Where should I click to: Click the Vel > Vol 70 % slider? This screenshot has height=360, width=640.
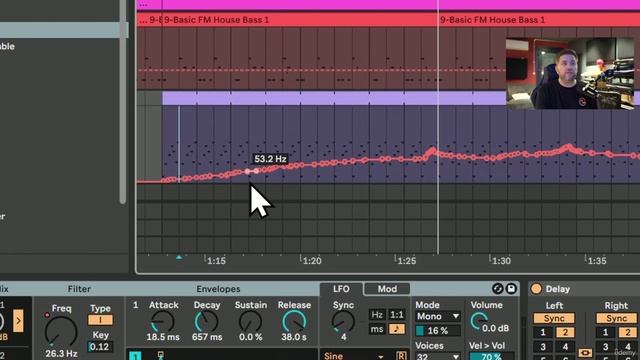491,357
